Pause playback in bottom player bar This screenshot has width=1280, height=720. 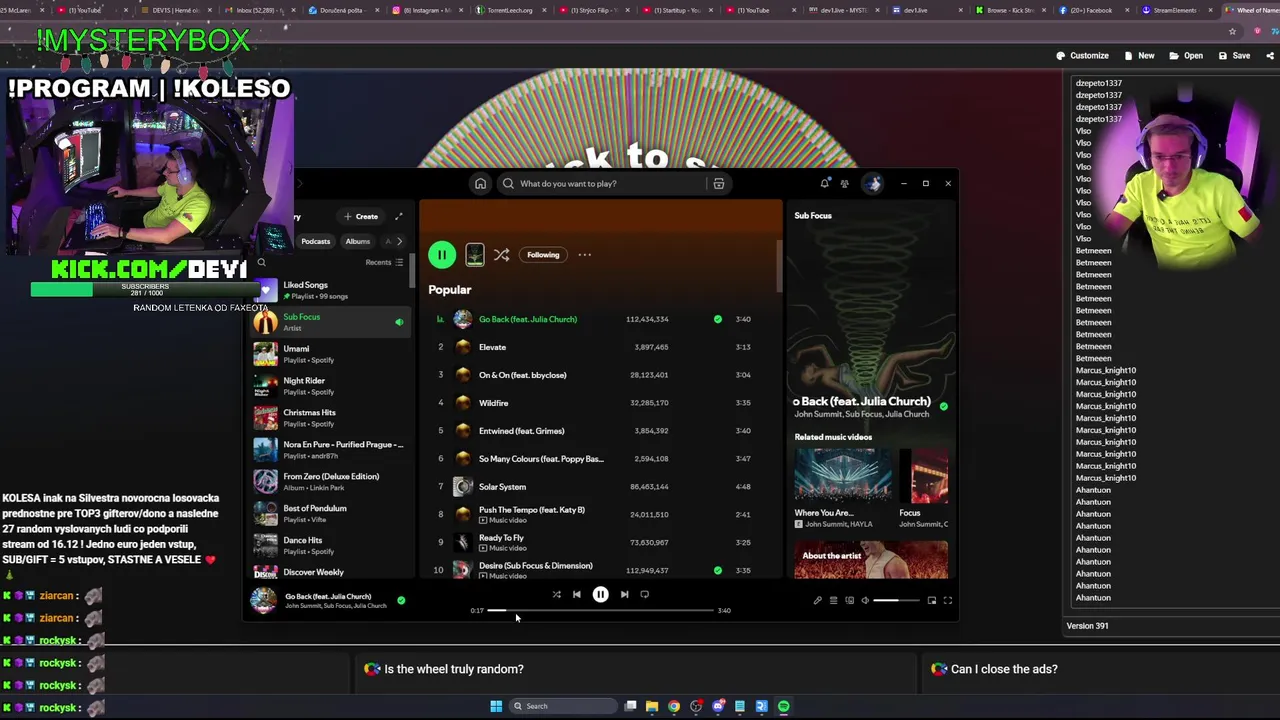[600, 595]
